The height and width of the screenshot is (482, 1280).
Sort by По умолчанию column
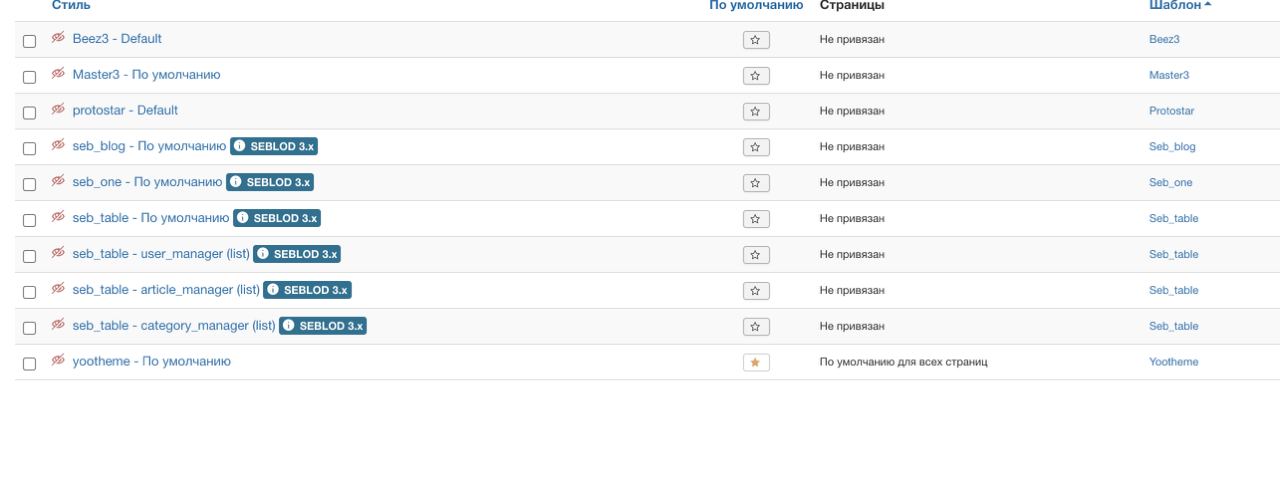(x=756, y=6)
